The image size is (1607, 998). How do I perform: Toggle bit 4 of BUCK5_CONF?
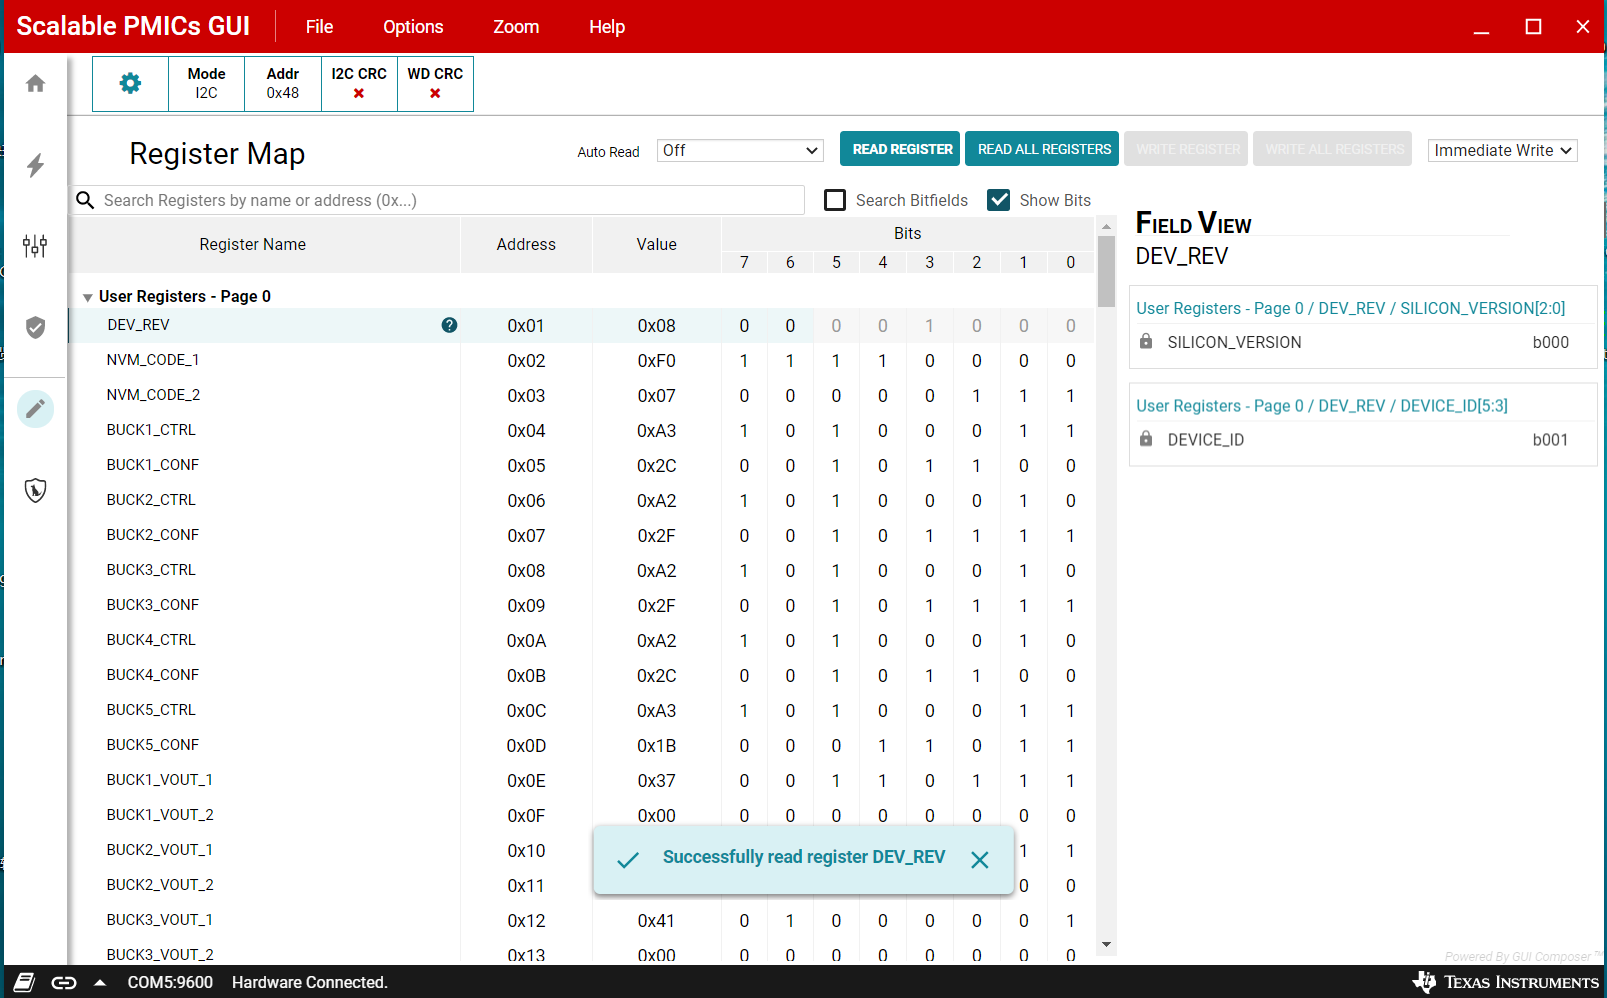883,746
